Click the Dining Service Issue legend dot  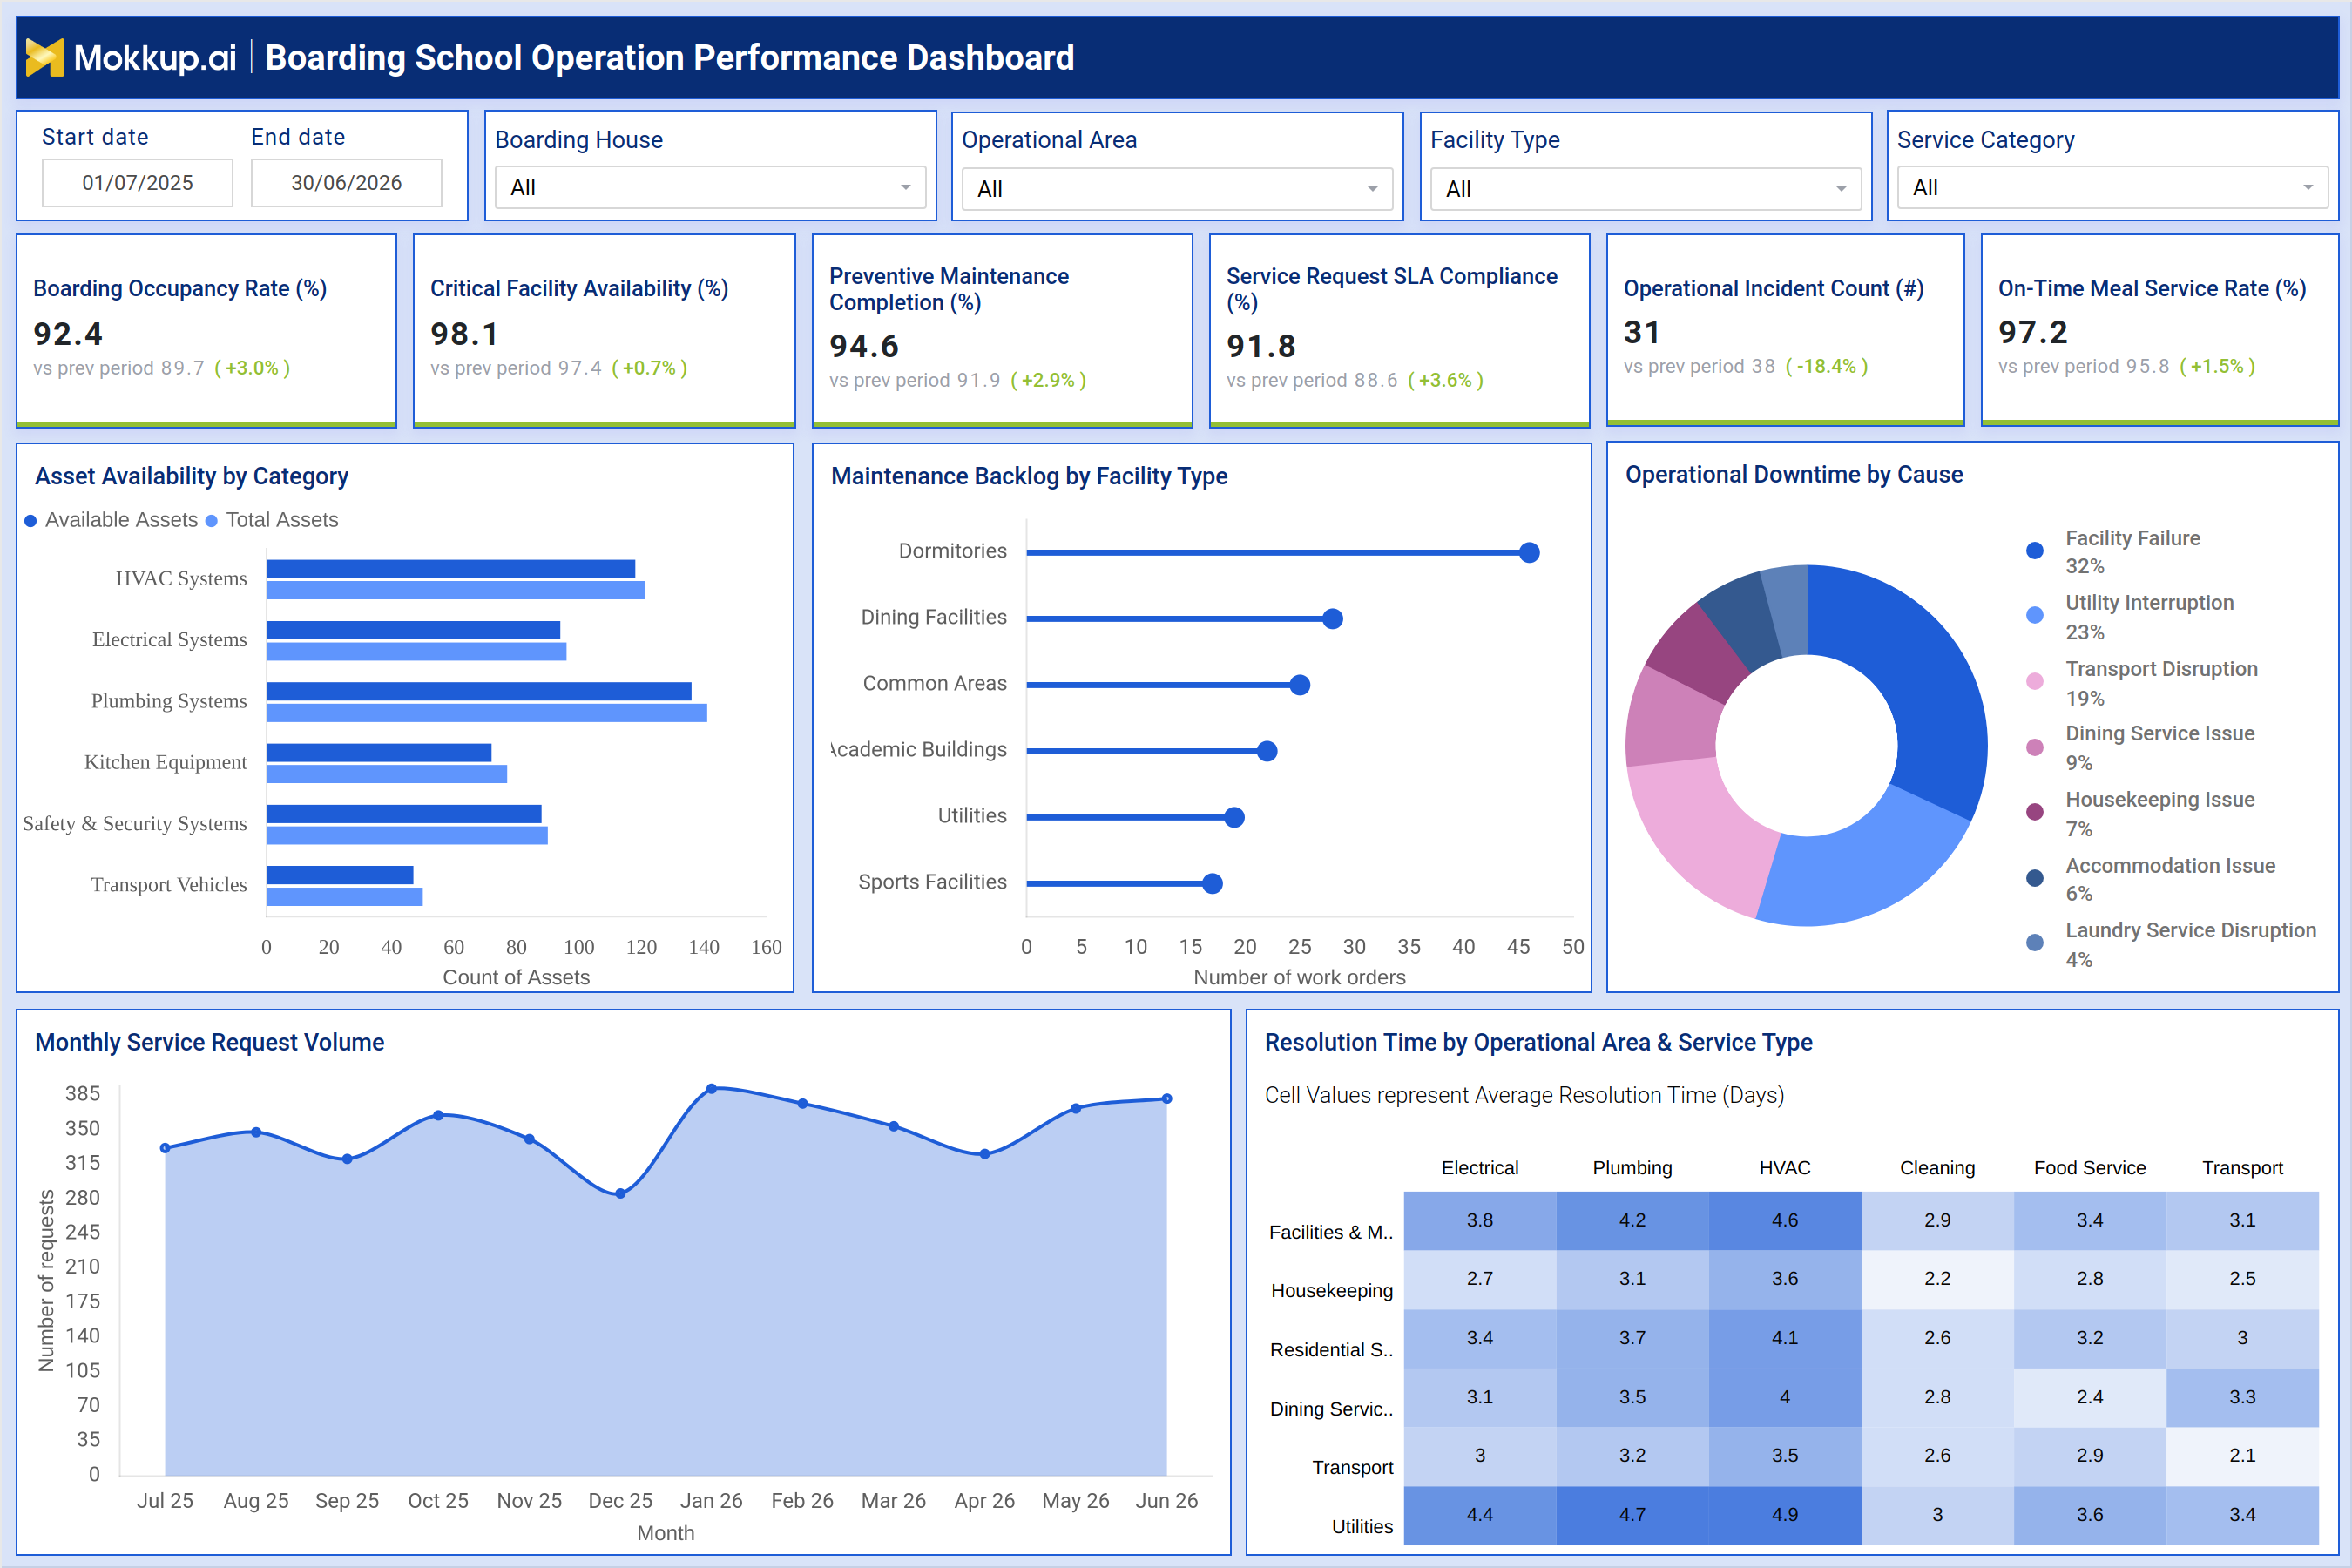point(2034,747)
